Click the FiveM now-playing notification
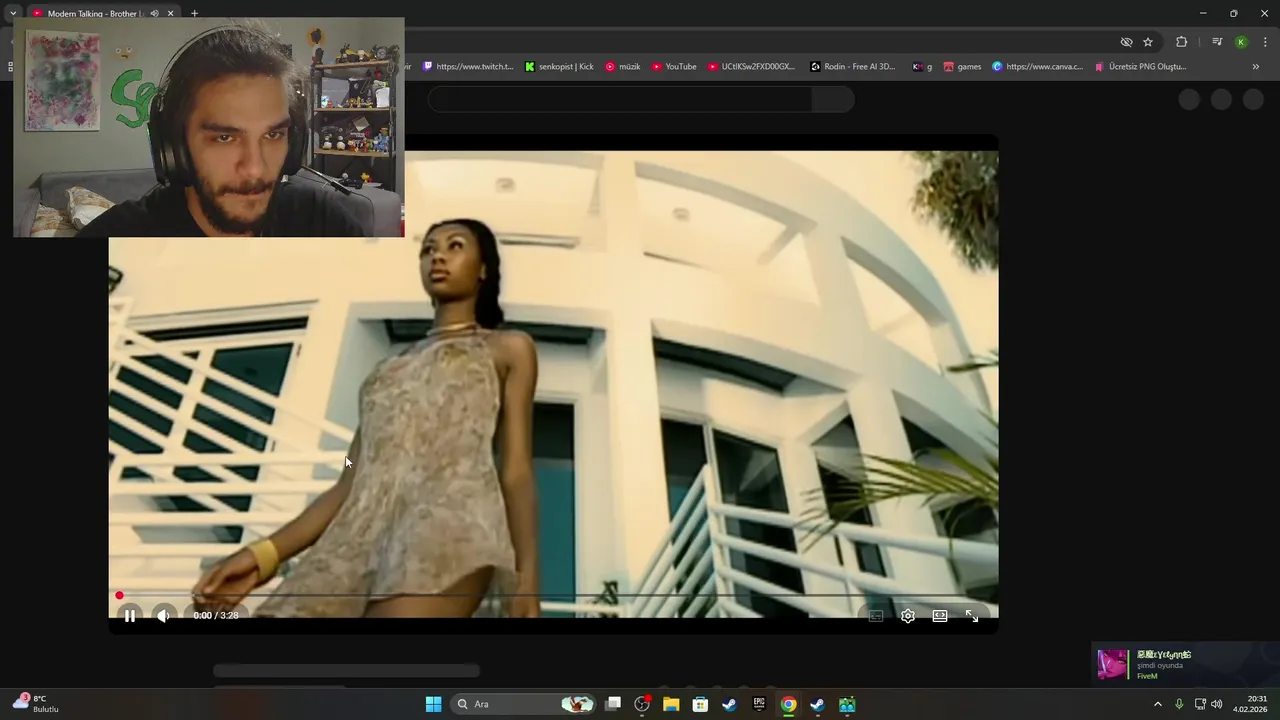The width and height of the screenshot is (1280, 720). [x=1185, y=665]
